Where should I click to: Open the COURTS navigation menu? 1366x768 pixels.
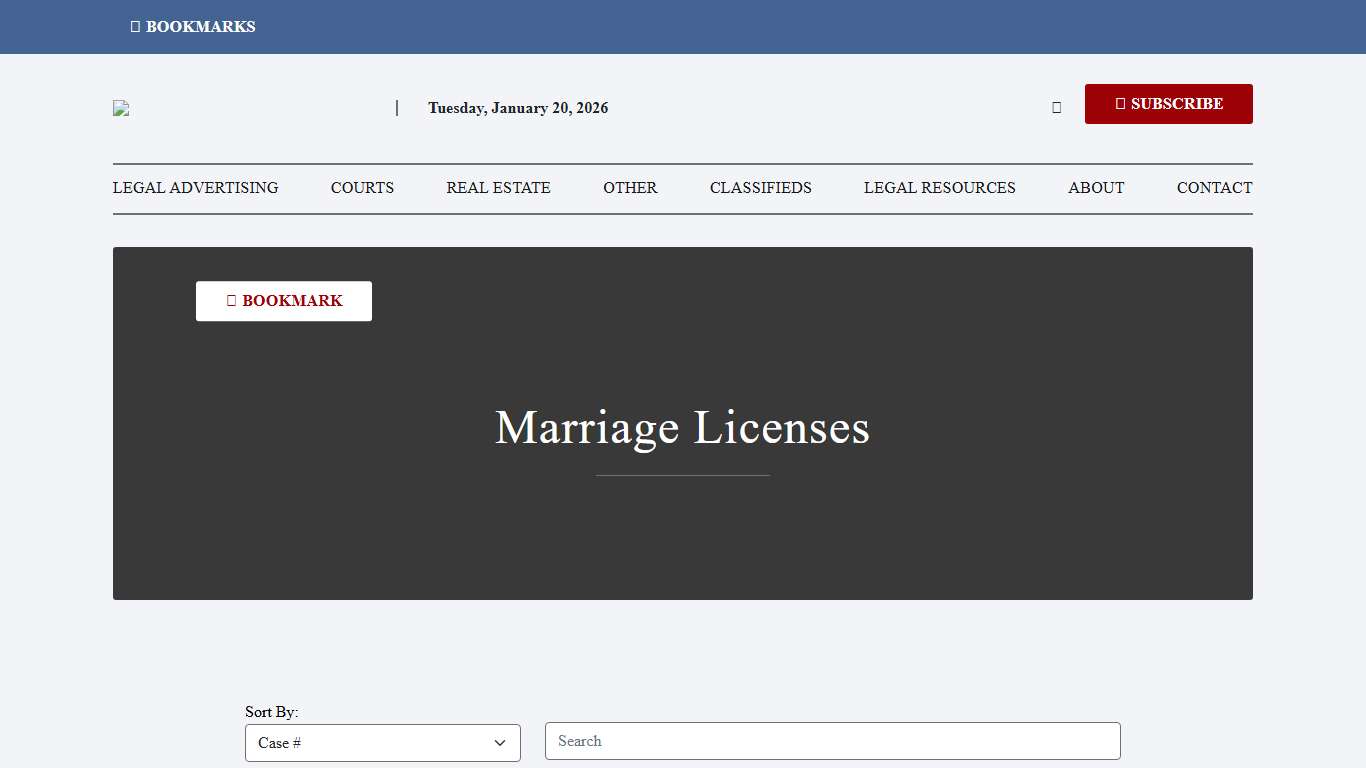pos(362,188)
